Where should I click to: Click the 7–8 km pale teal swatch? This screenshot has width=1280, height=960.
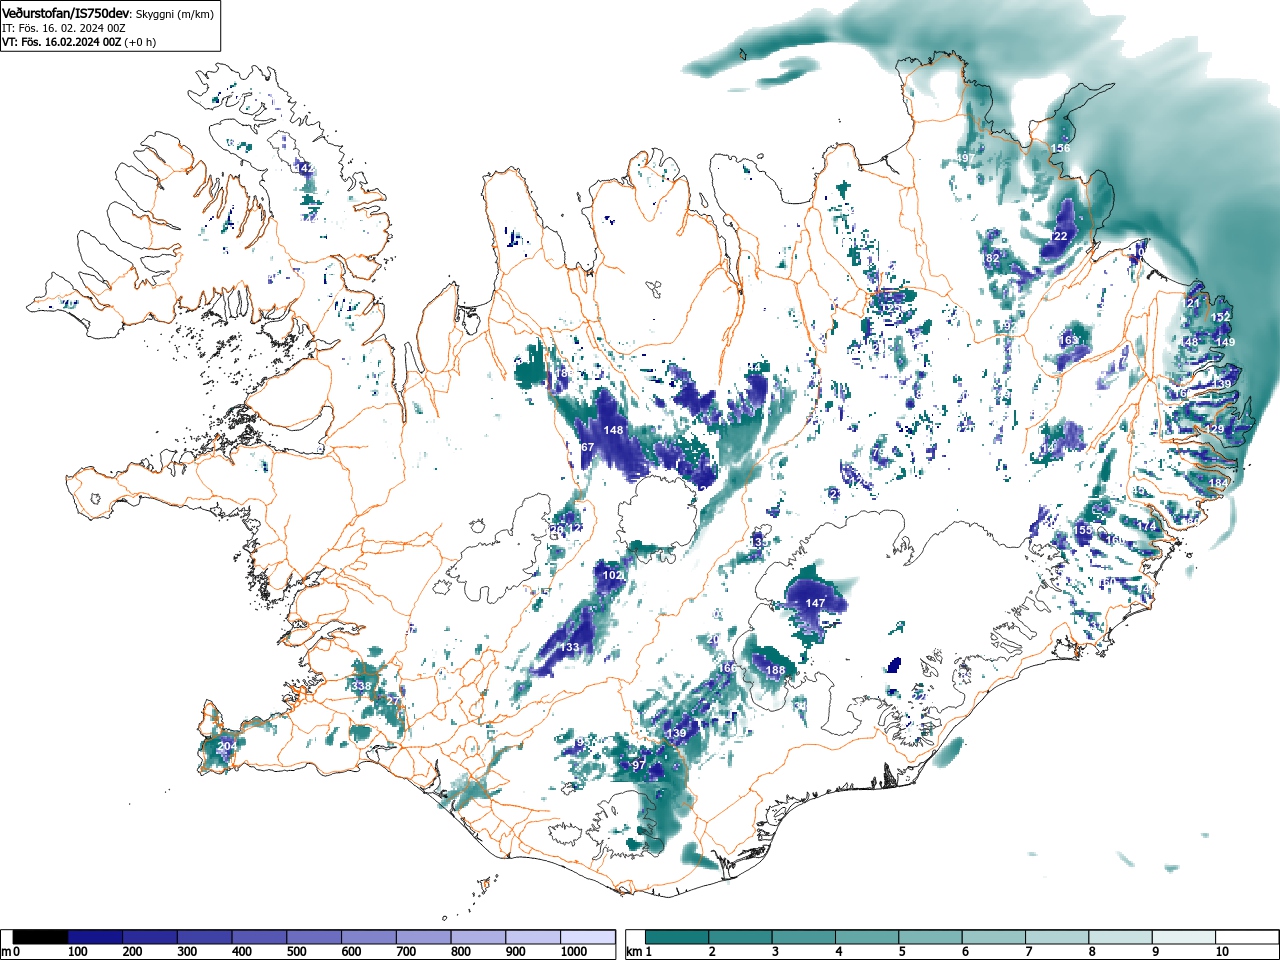1058,937
